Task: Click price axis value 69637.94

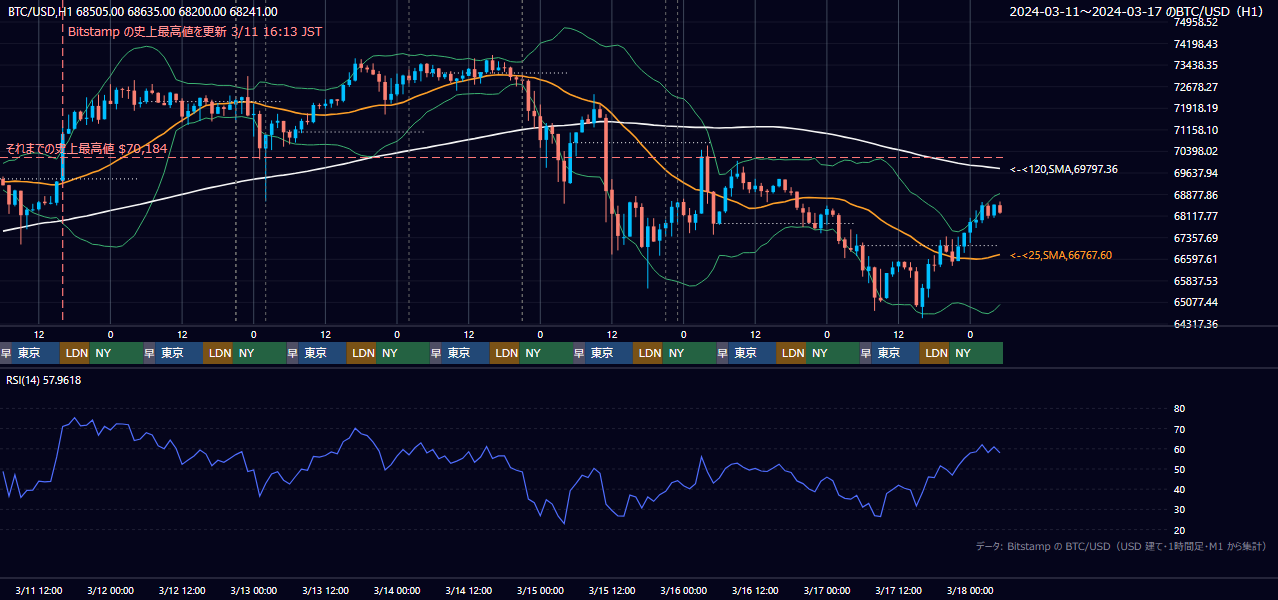Action: click(x=1195, y=173)
